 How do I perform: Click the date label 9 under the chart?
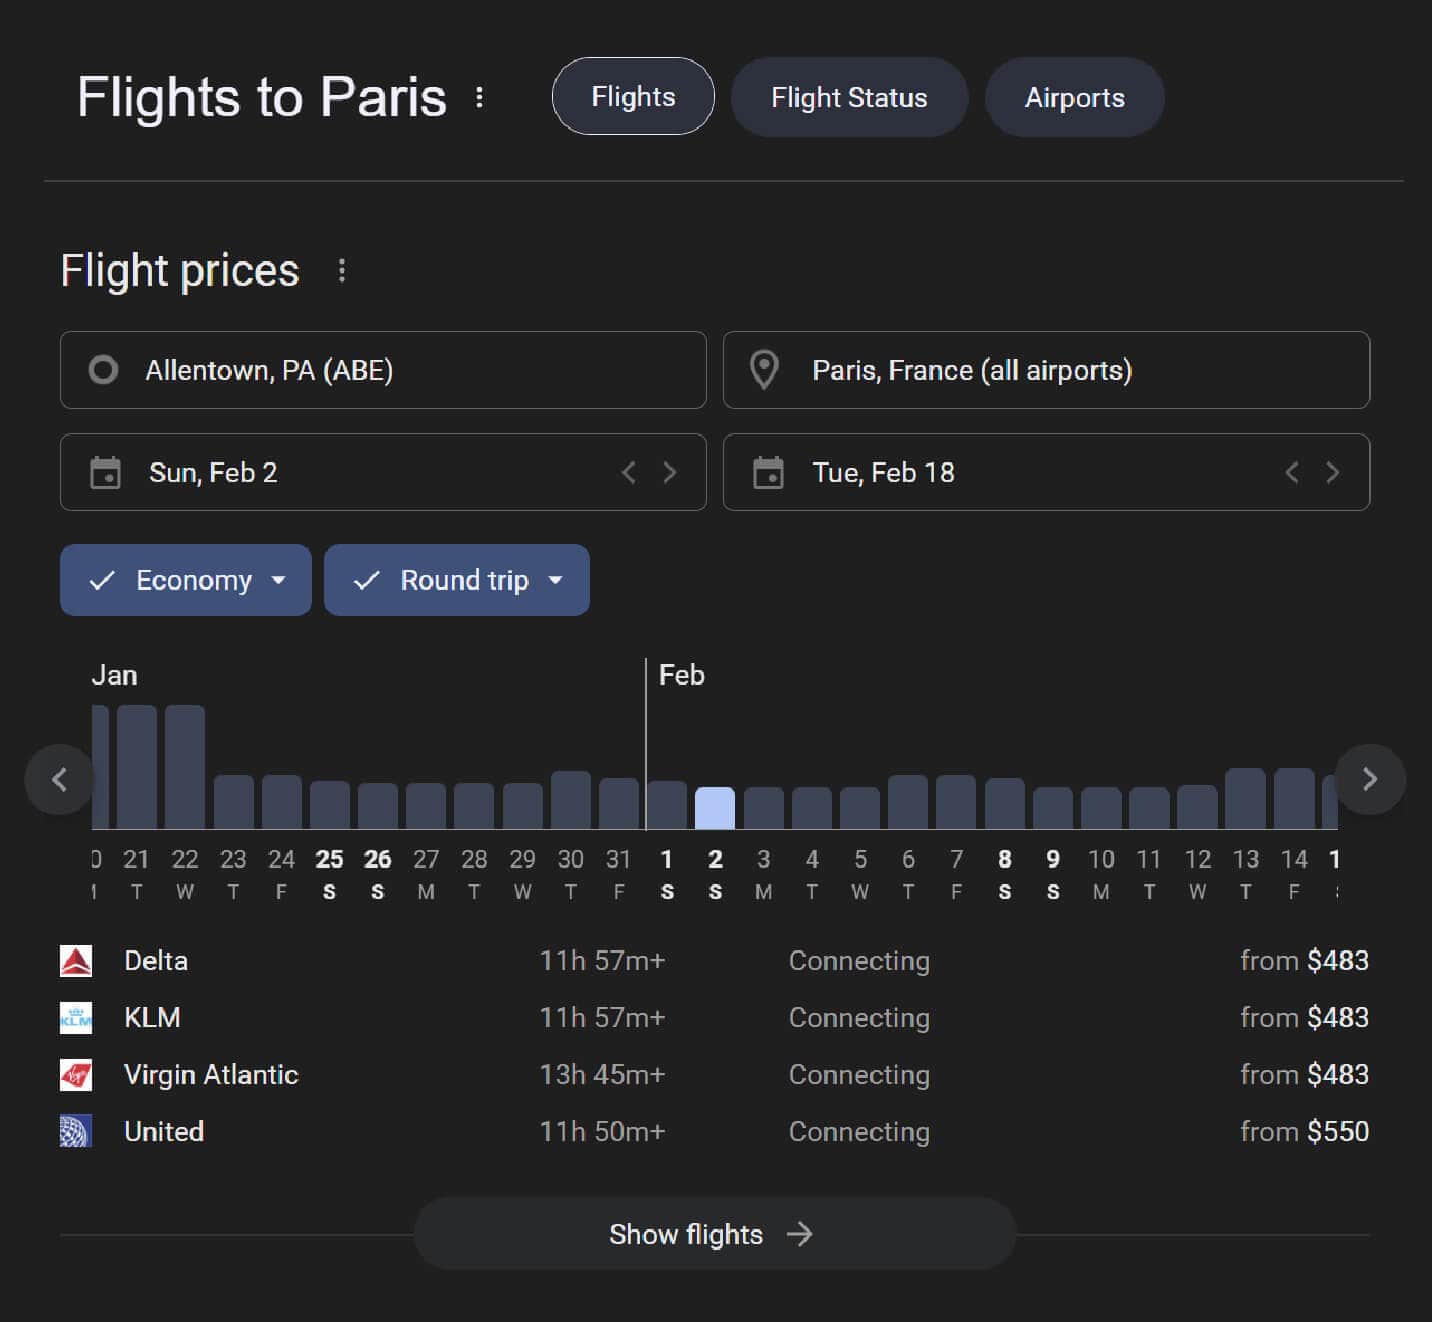[x=1053, y=859]
